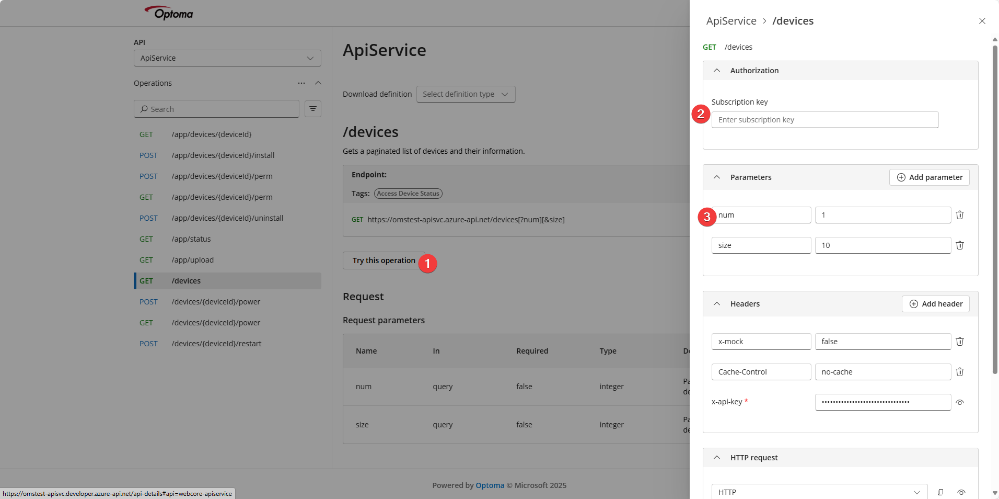Remove the x-mock header via trash icon
999x499 pixels.
pos(959,341)
